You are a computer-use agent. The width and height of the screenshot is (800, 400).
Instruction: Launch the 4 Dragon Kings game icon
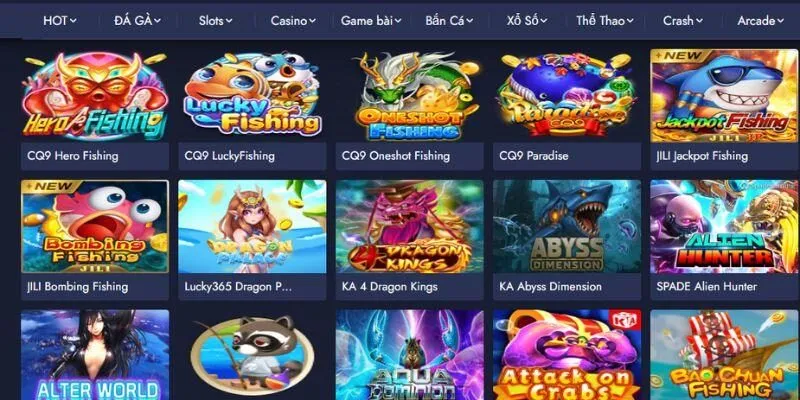(x=410, y=226)
